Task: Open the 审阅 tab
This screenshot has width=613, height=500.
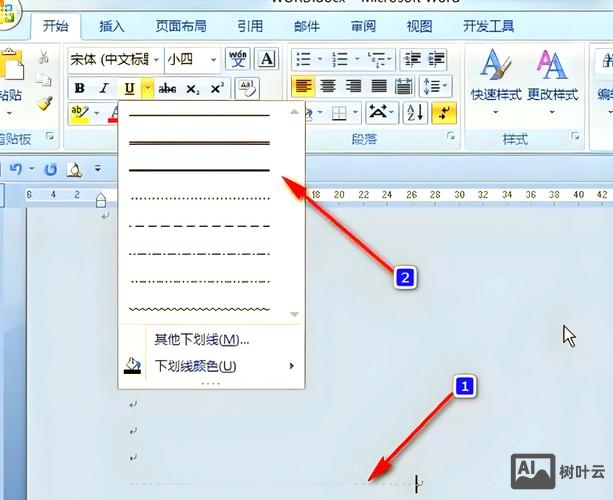Action: (363, 26)
